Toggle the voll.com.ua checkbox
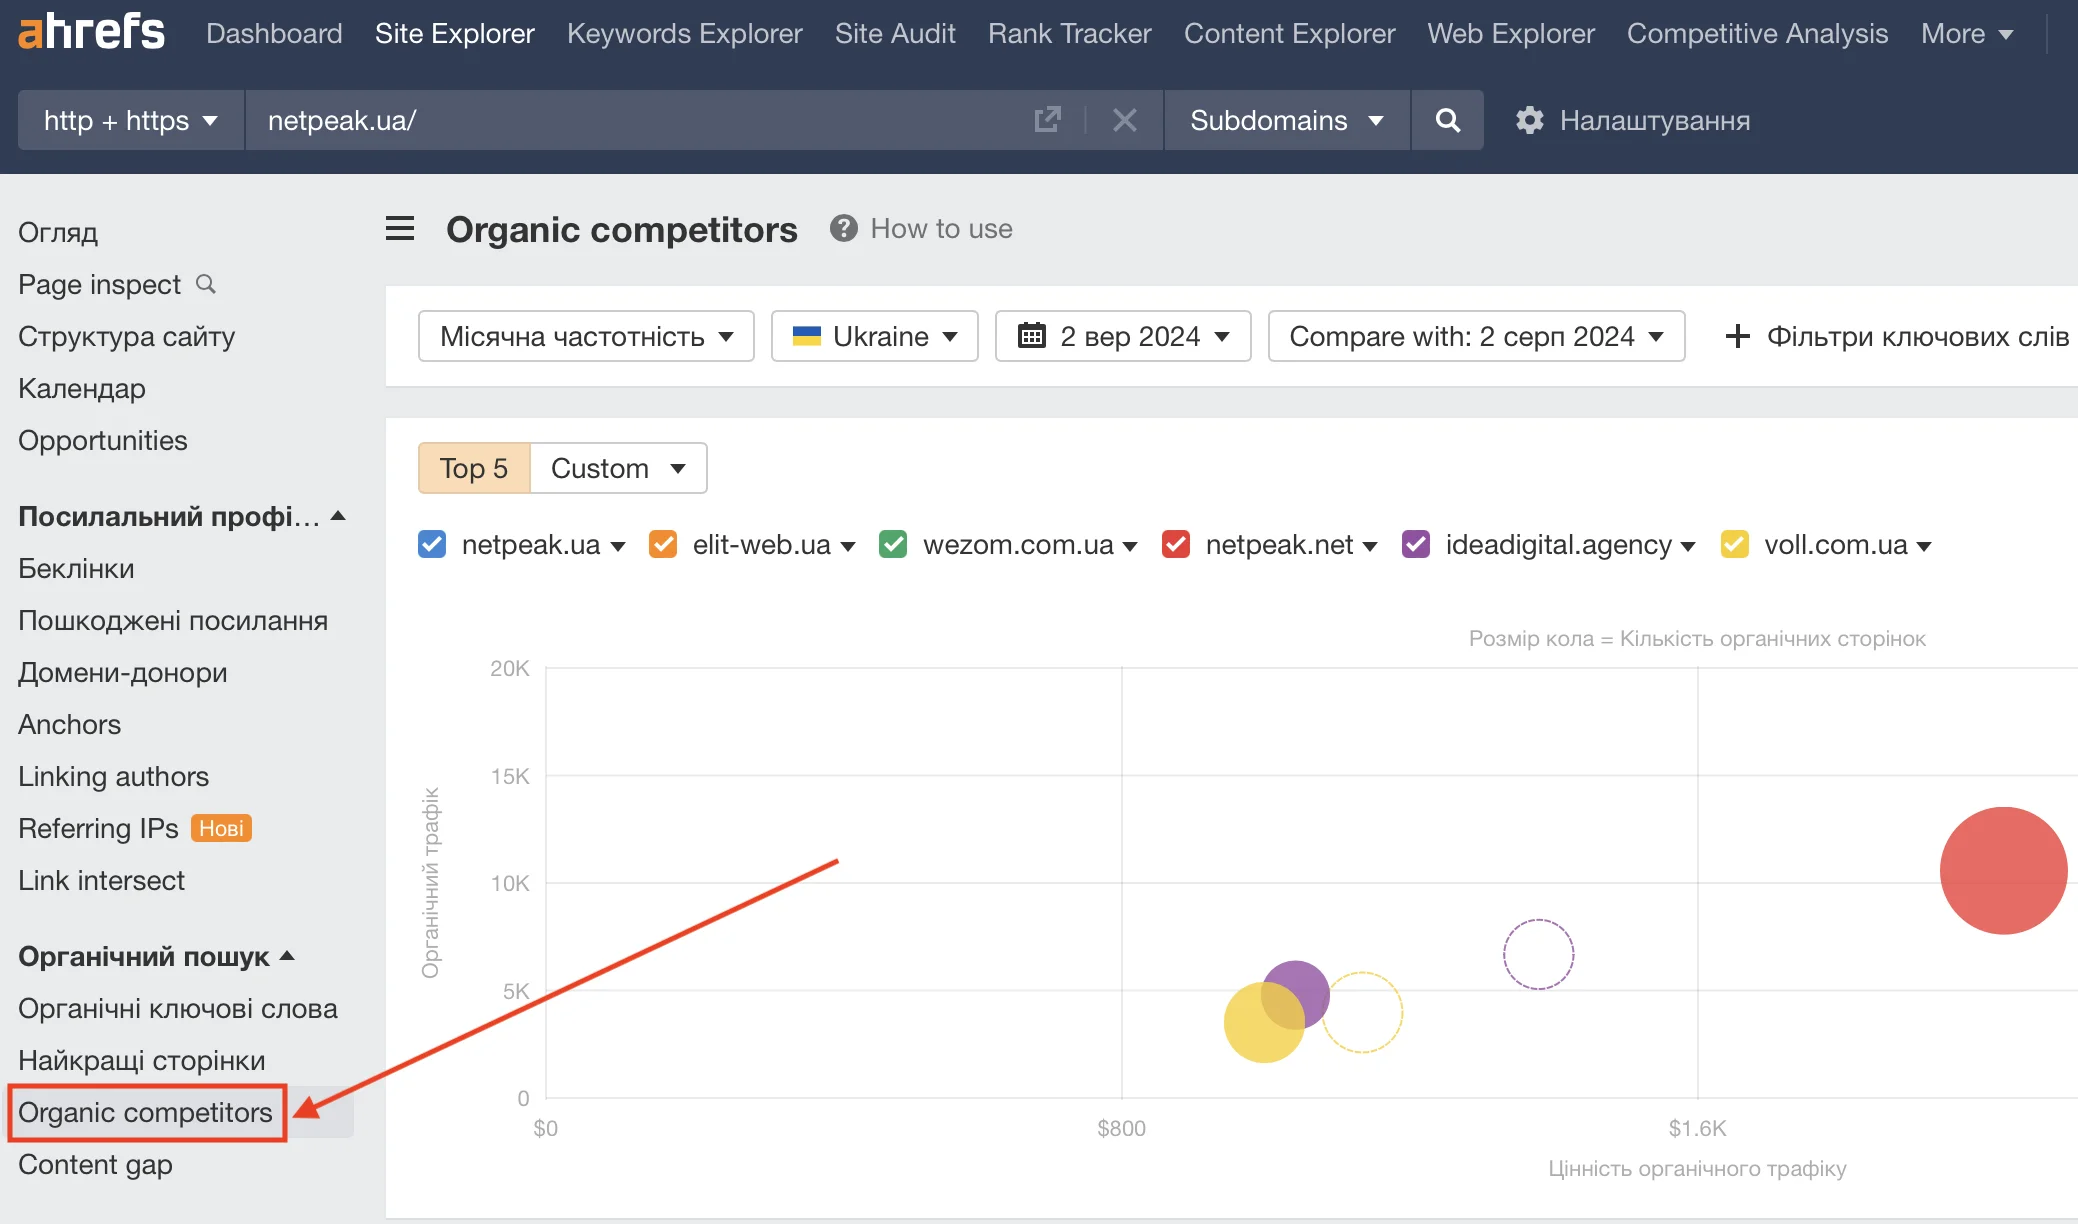2078x1224 pixels. click(x=1734, y=544)
